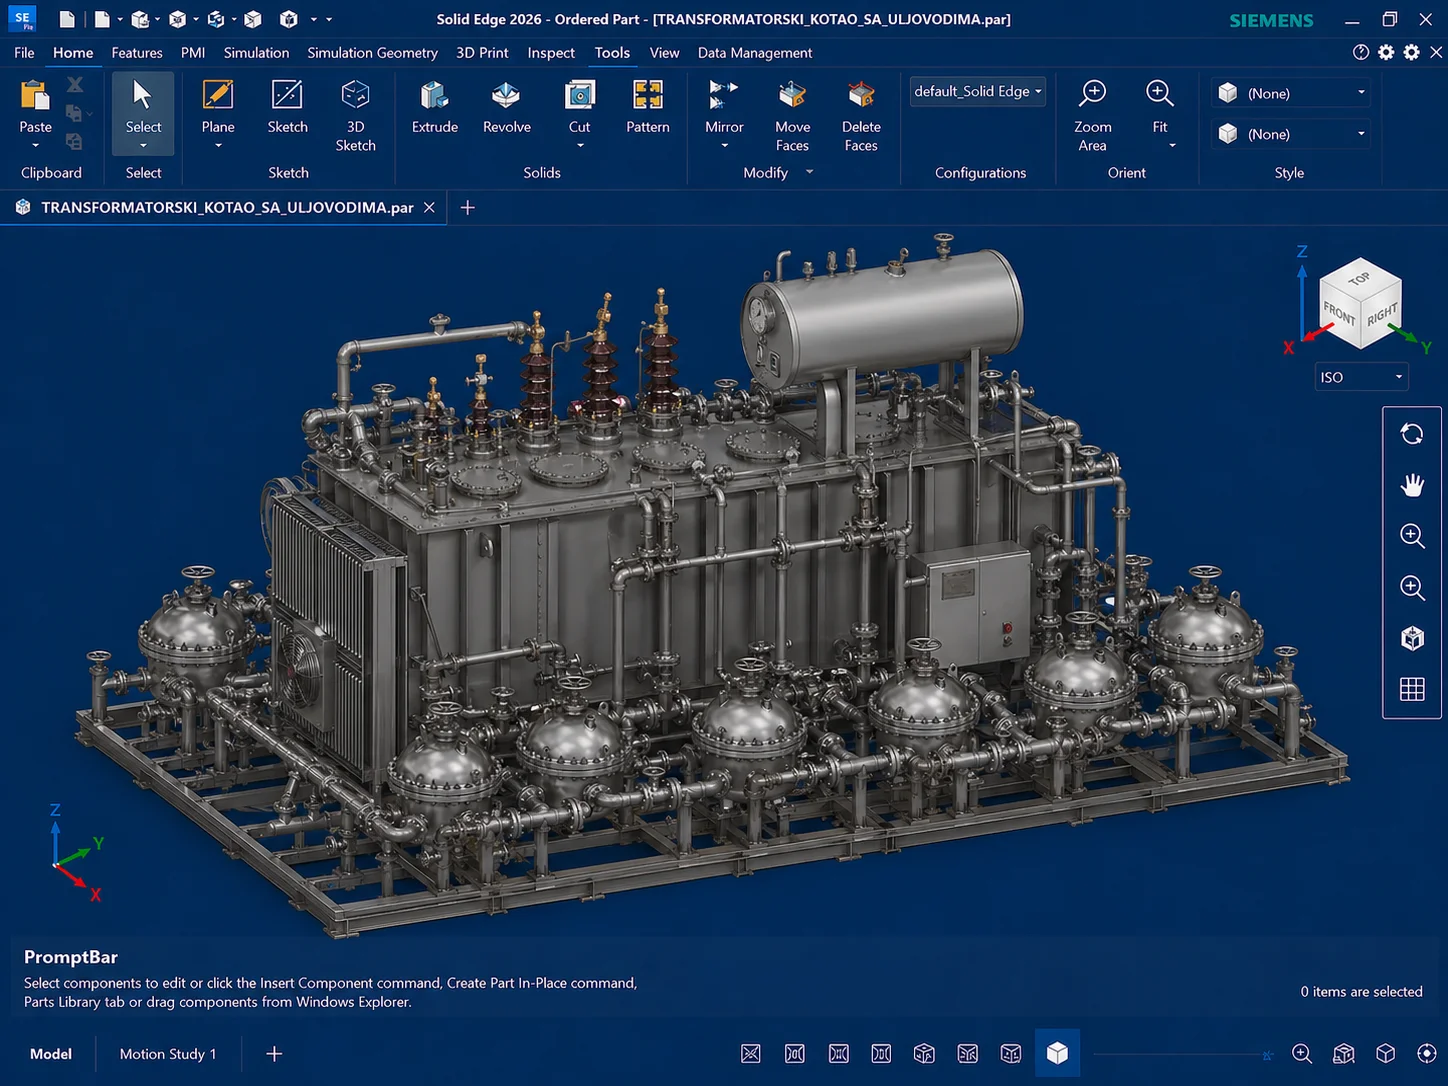Expand the Select dropdown arrow
The width and height of the screenshot is (1448, 1086).
[143, 146]
